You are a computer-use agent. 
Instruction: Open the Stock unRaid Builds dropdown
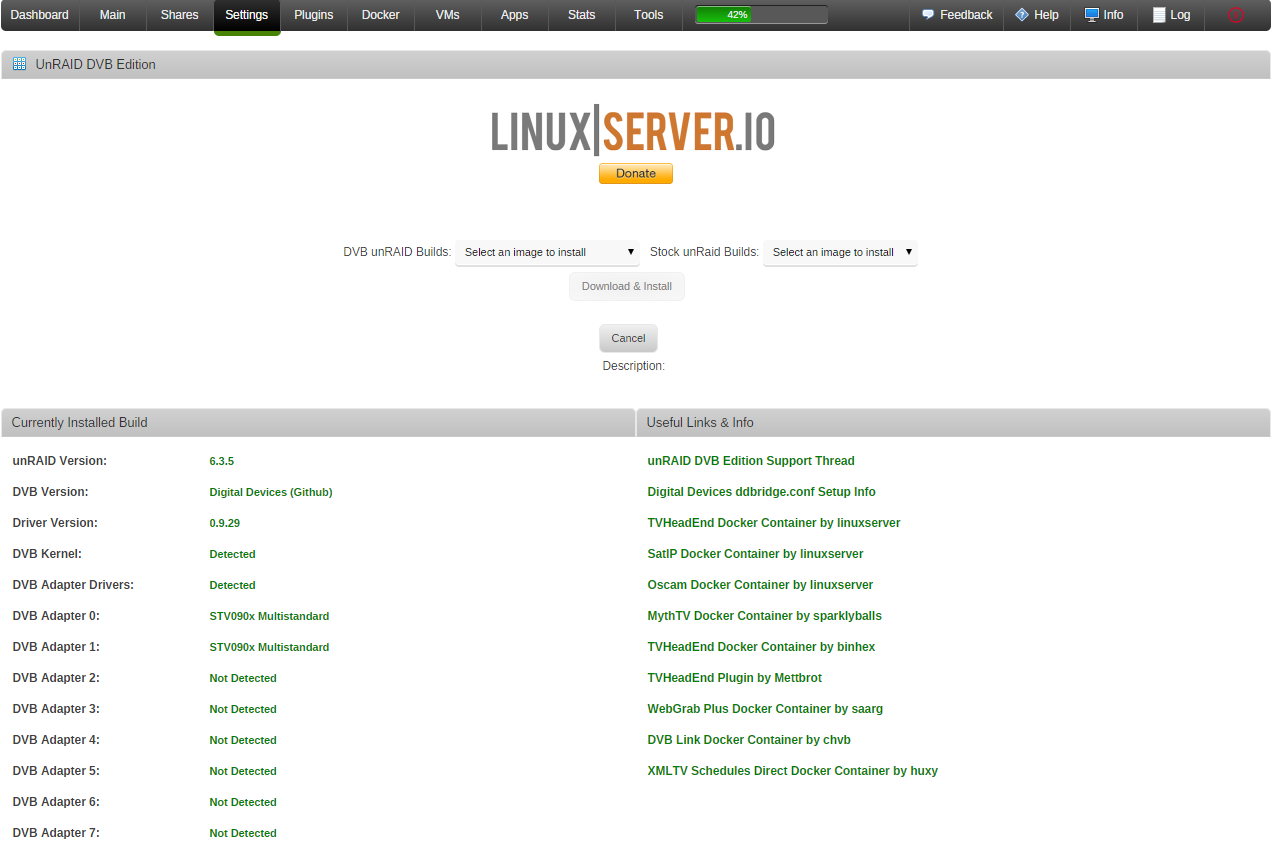(x=840, y=252)
